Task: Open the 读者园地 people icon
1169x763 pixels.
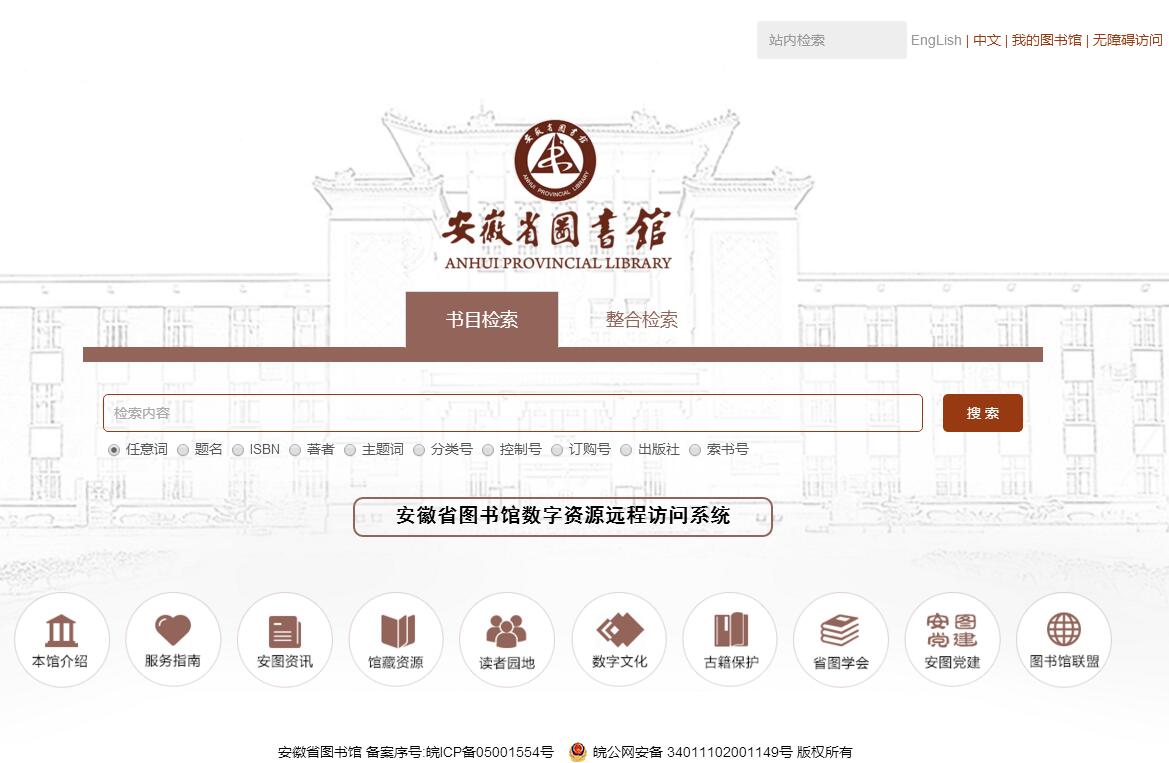Action: pos(507,639)
